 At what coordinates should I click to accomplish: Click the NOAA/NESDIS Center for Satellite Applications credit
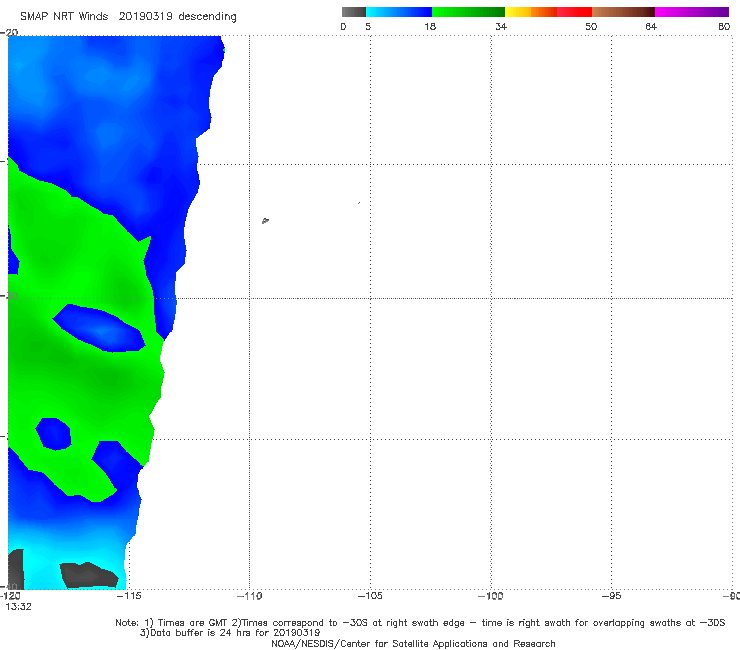(413, 644)
